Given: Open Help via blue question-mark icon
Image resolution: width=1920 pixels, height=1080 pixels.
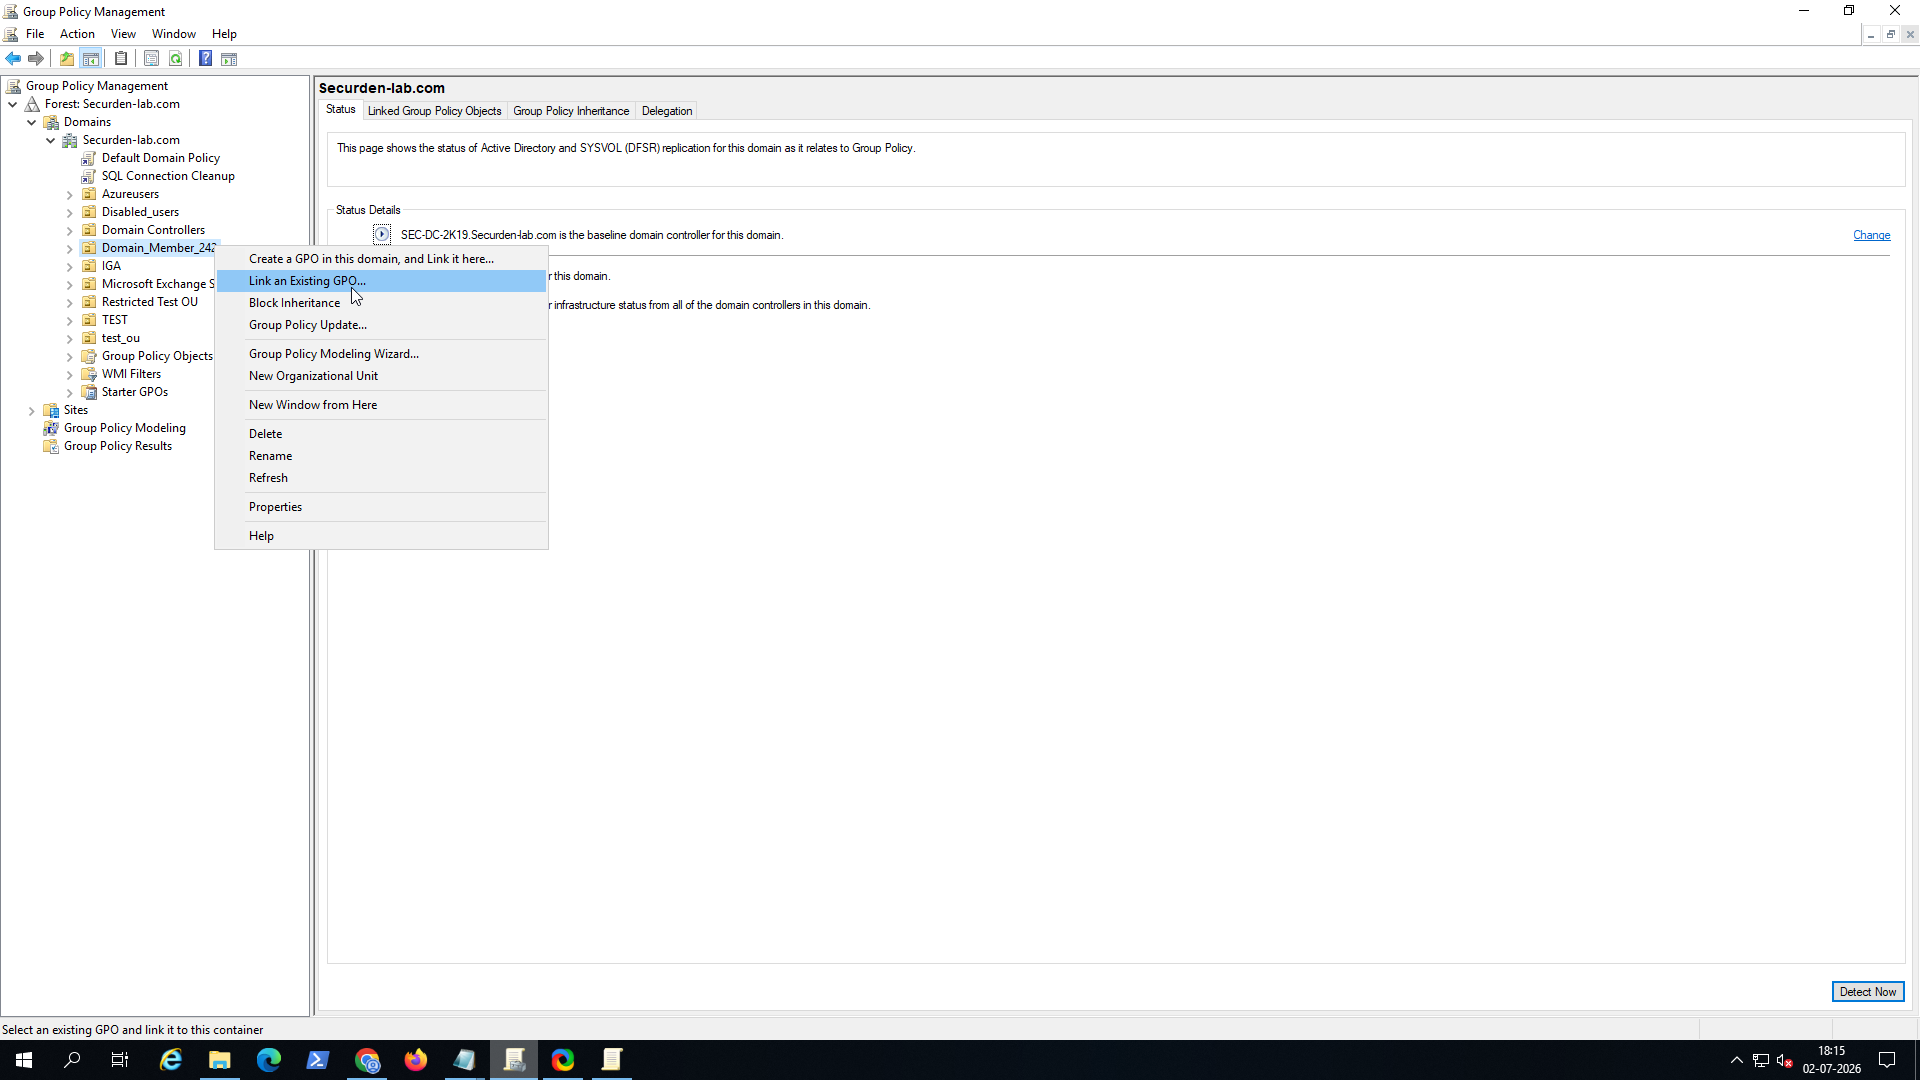Looking at the screenshot, I should click(x=205, y=59).
